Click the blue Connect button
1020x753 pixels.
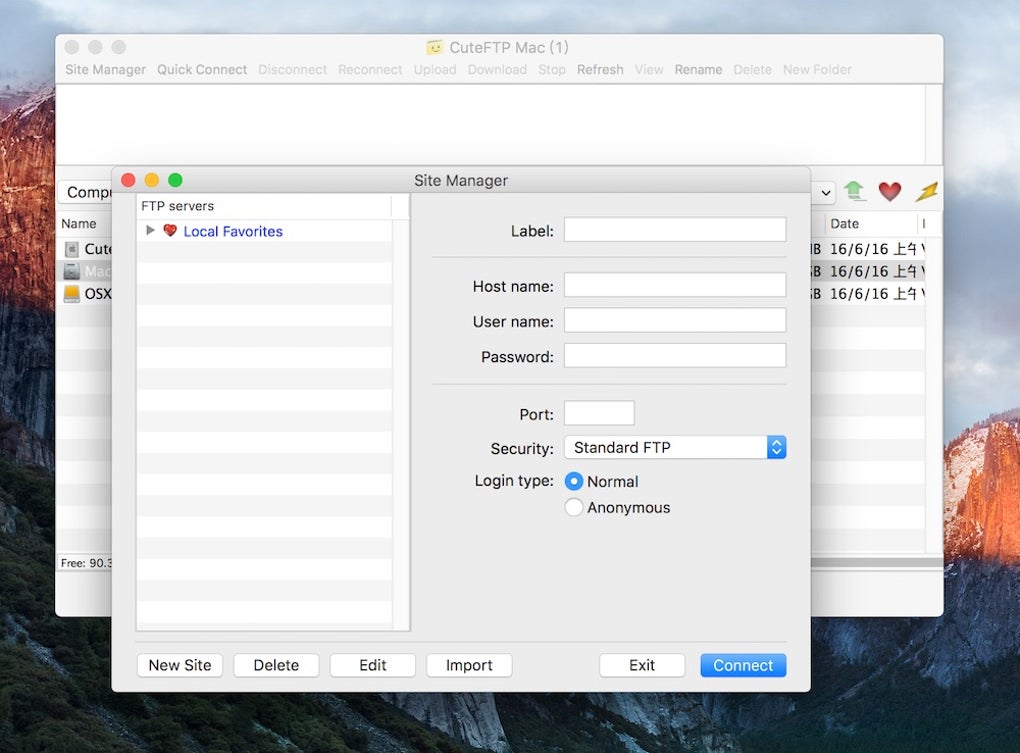[743, 665]
